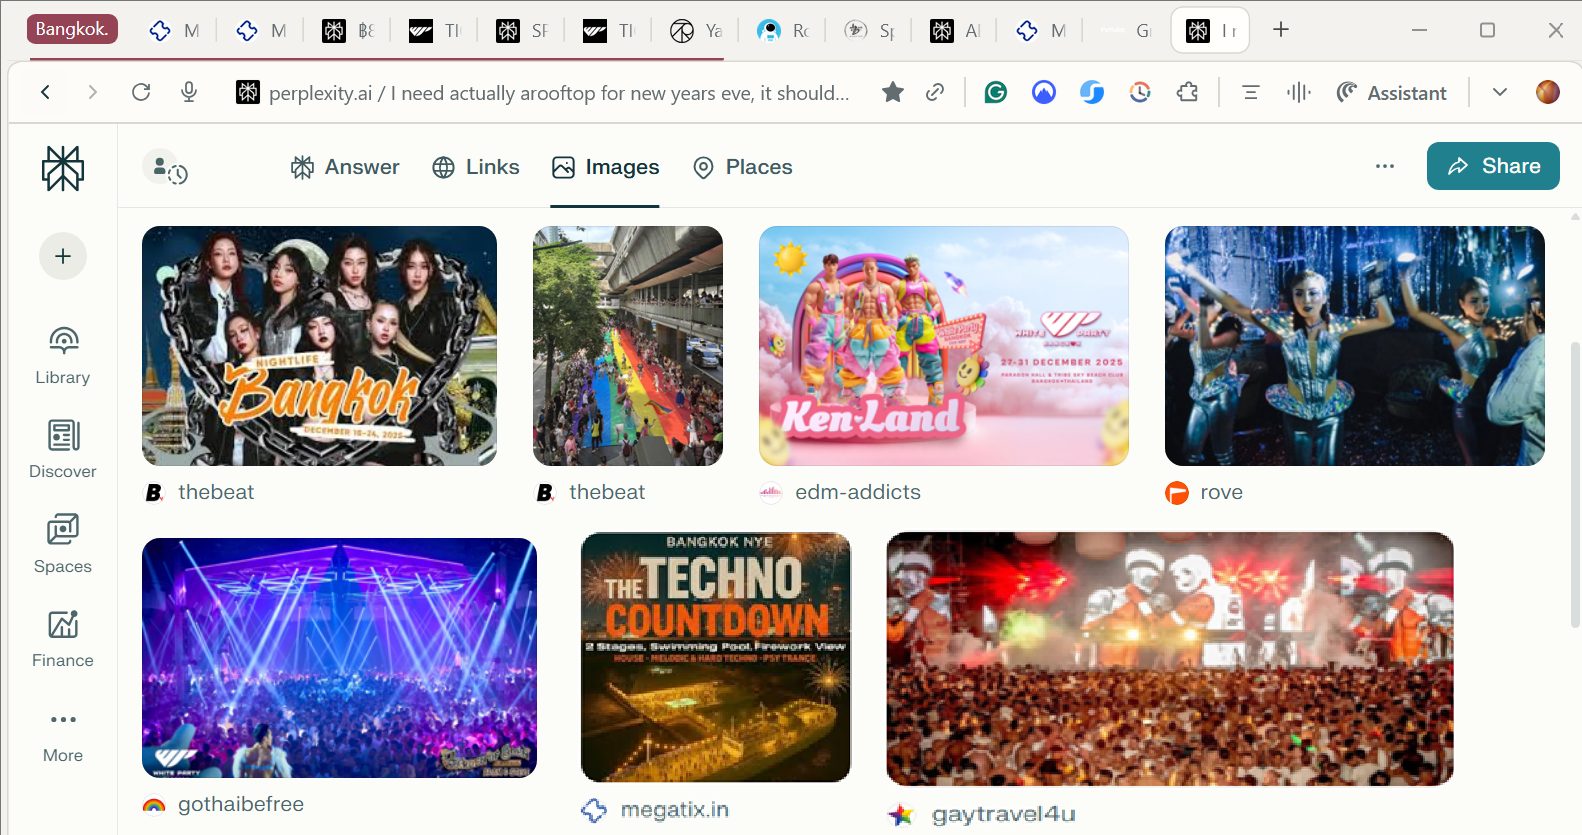Screen dimensions: 1582x835
Task: Open the Finance section
Action: tap(63, 639)
